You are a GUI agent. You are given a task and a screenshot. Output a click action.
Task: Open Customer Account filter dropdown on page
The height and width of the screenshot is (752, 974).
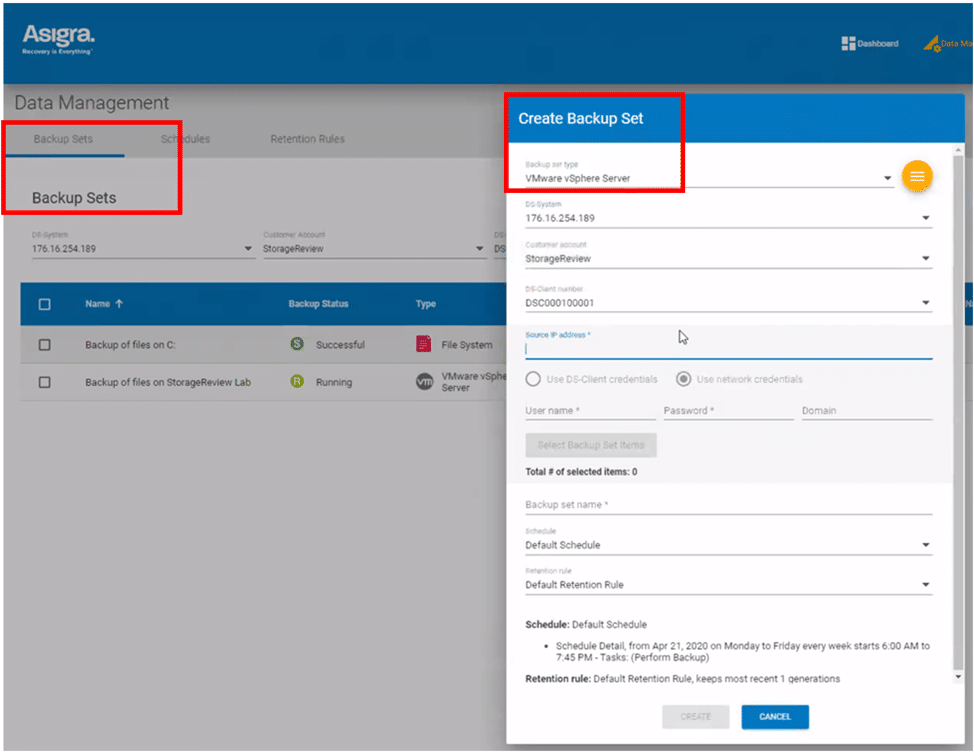click(374, 248)
